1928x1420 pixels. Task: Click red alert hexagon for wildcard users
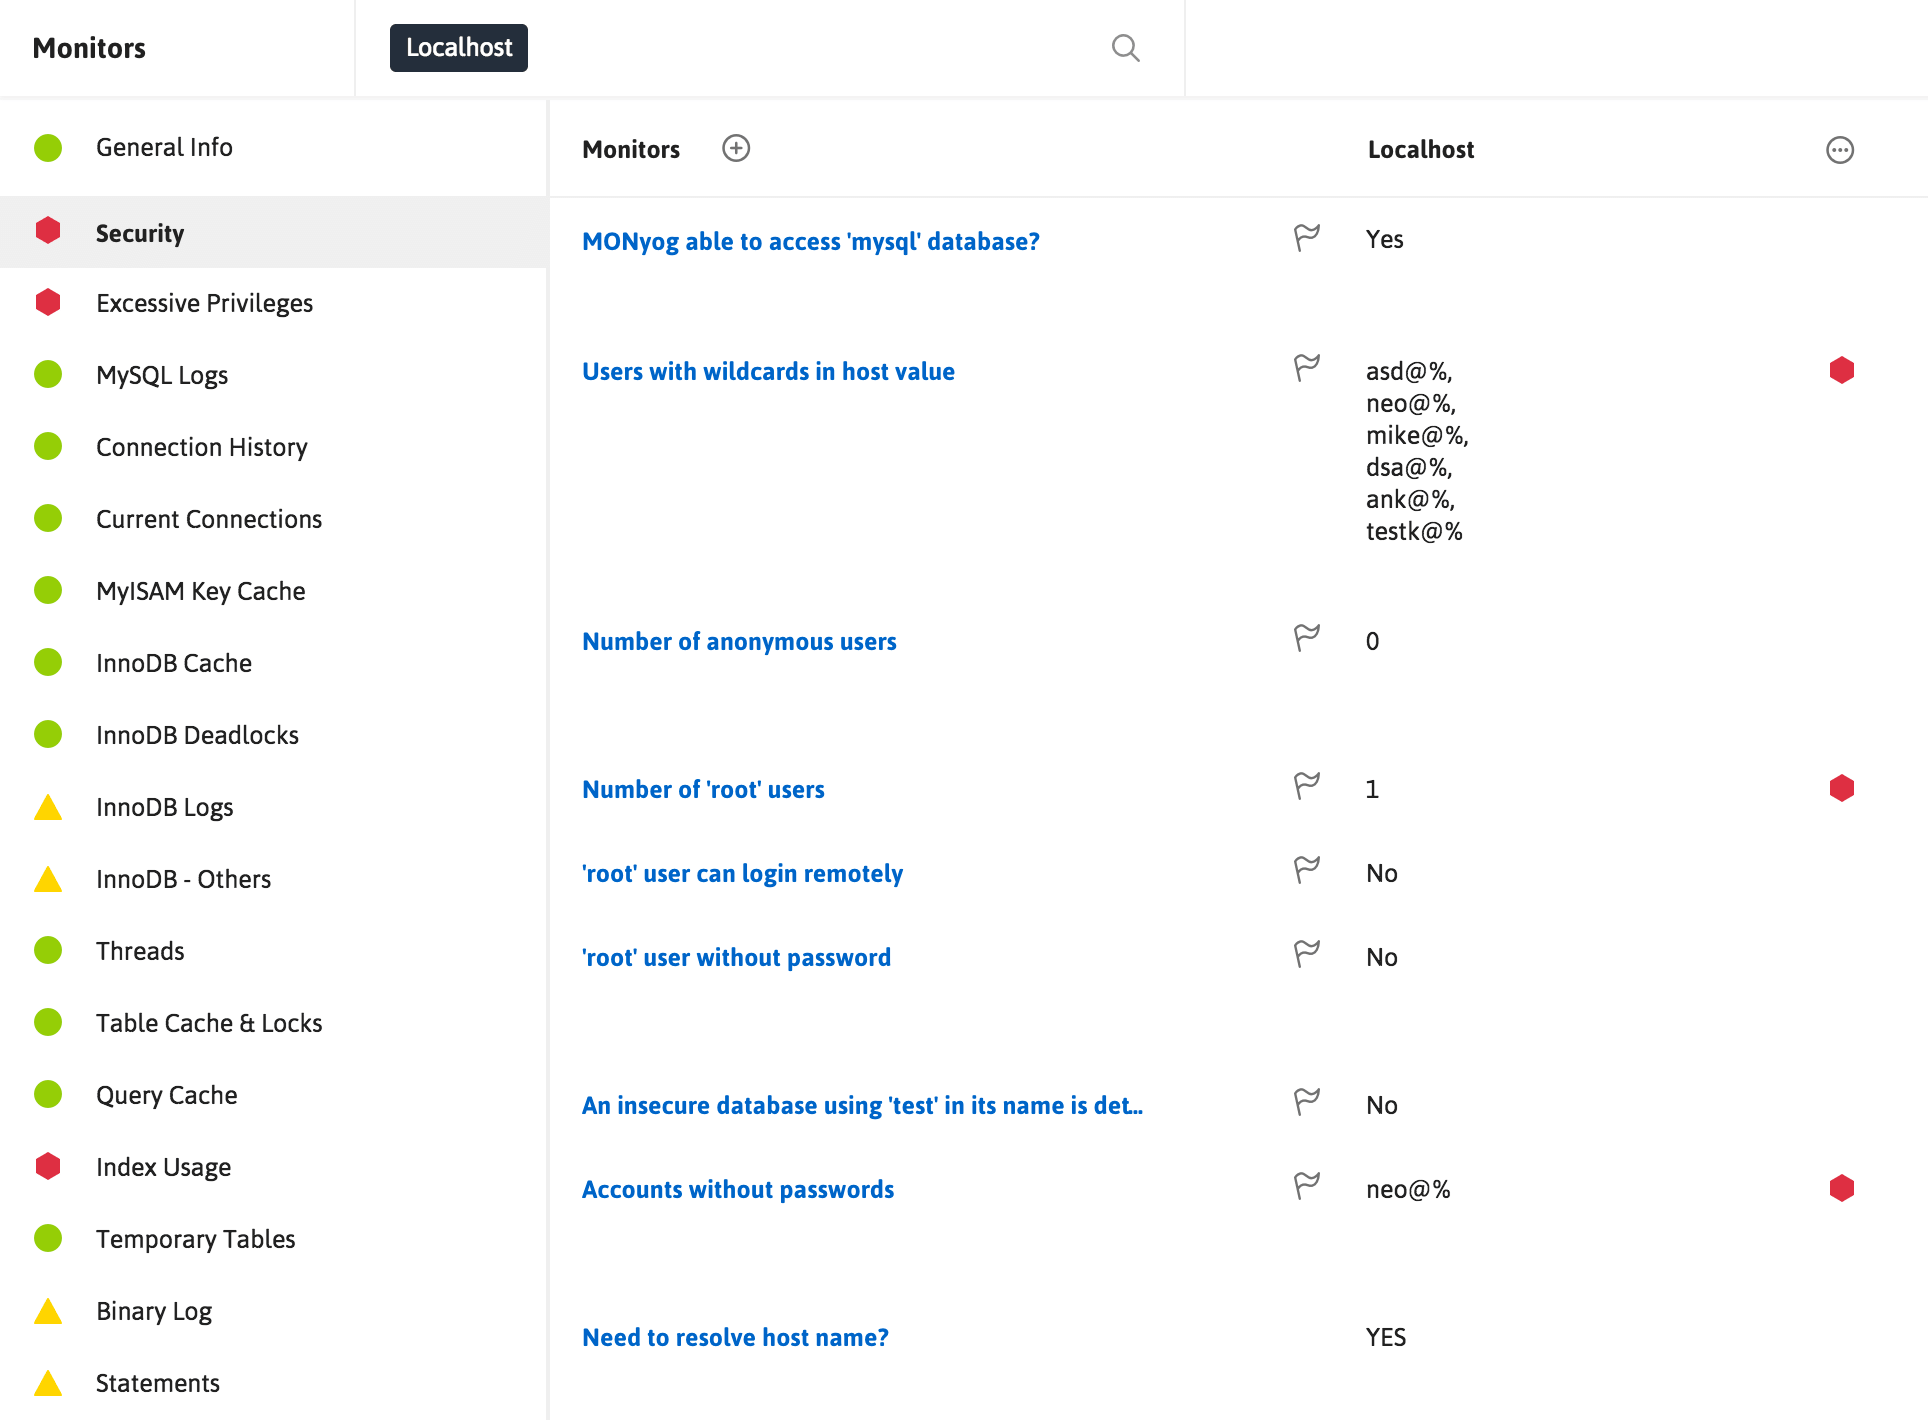[1841, 370]
